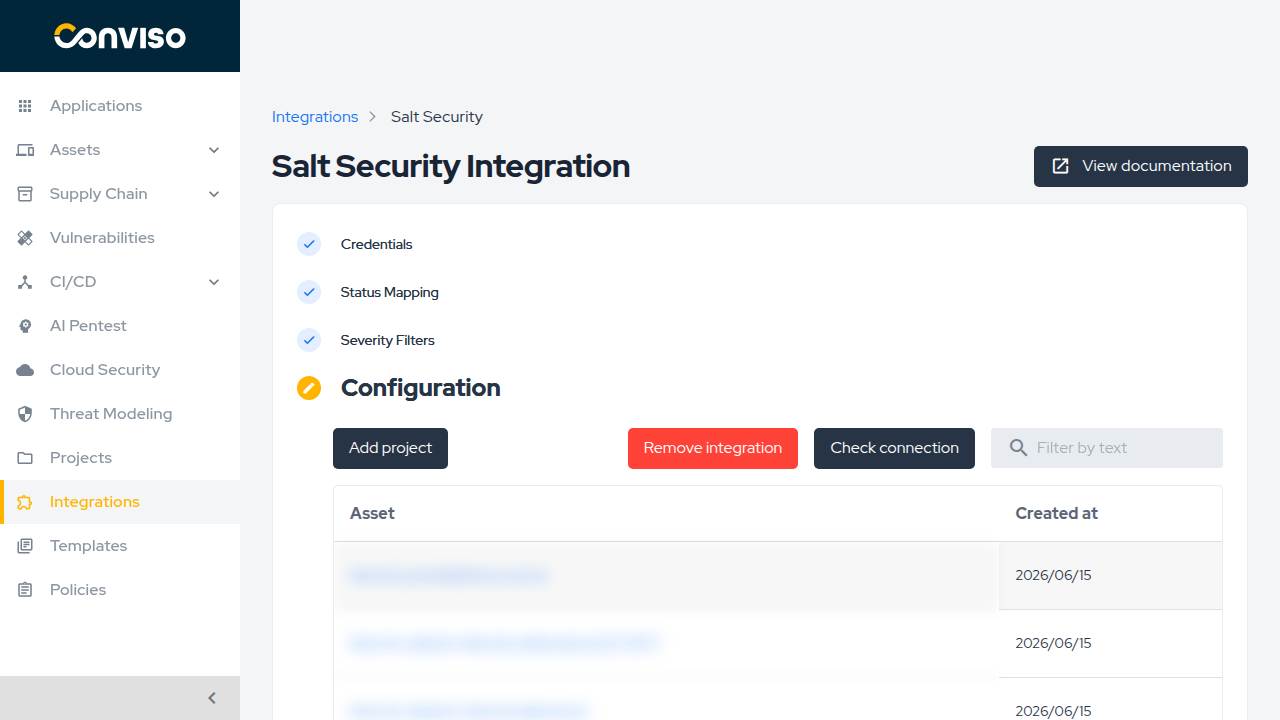Screen dimensions: 1280x720
Task: Expand the Supply Chain submenu chevron
Action: (214, 194)
